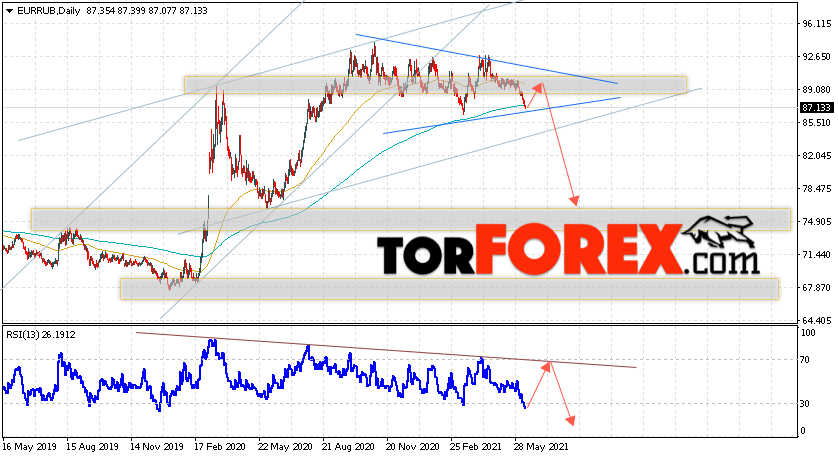
Task: Open the chart menu triangle beside EURRUB
Action: 9,11
